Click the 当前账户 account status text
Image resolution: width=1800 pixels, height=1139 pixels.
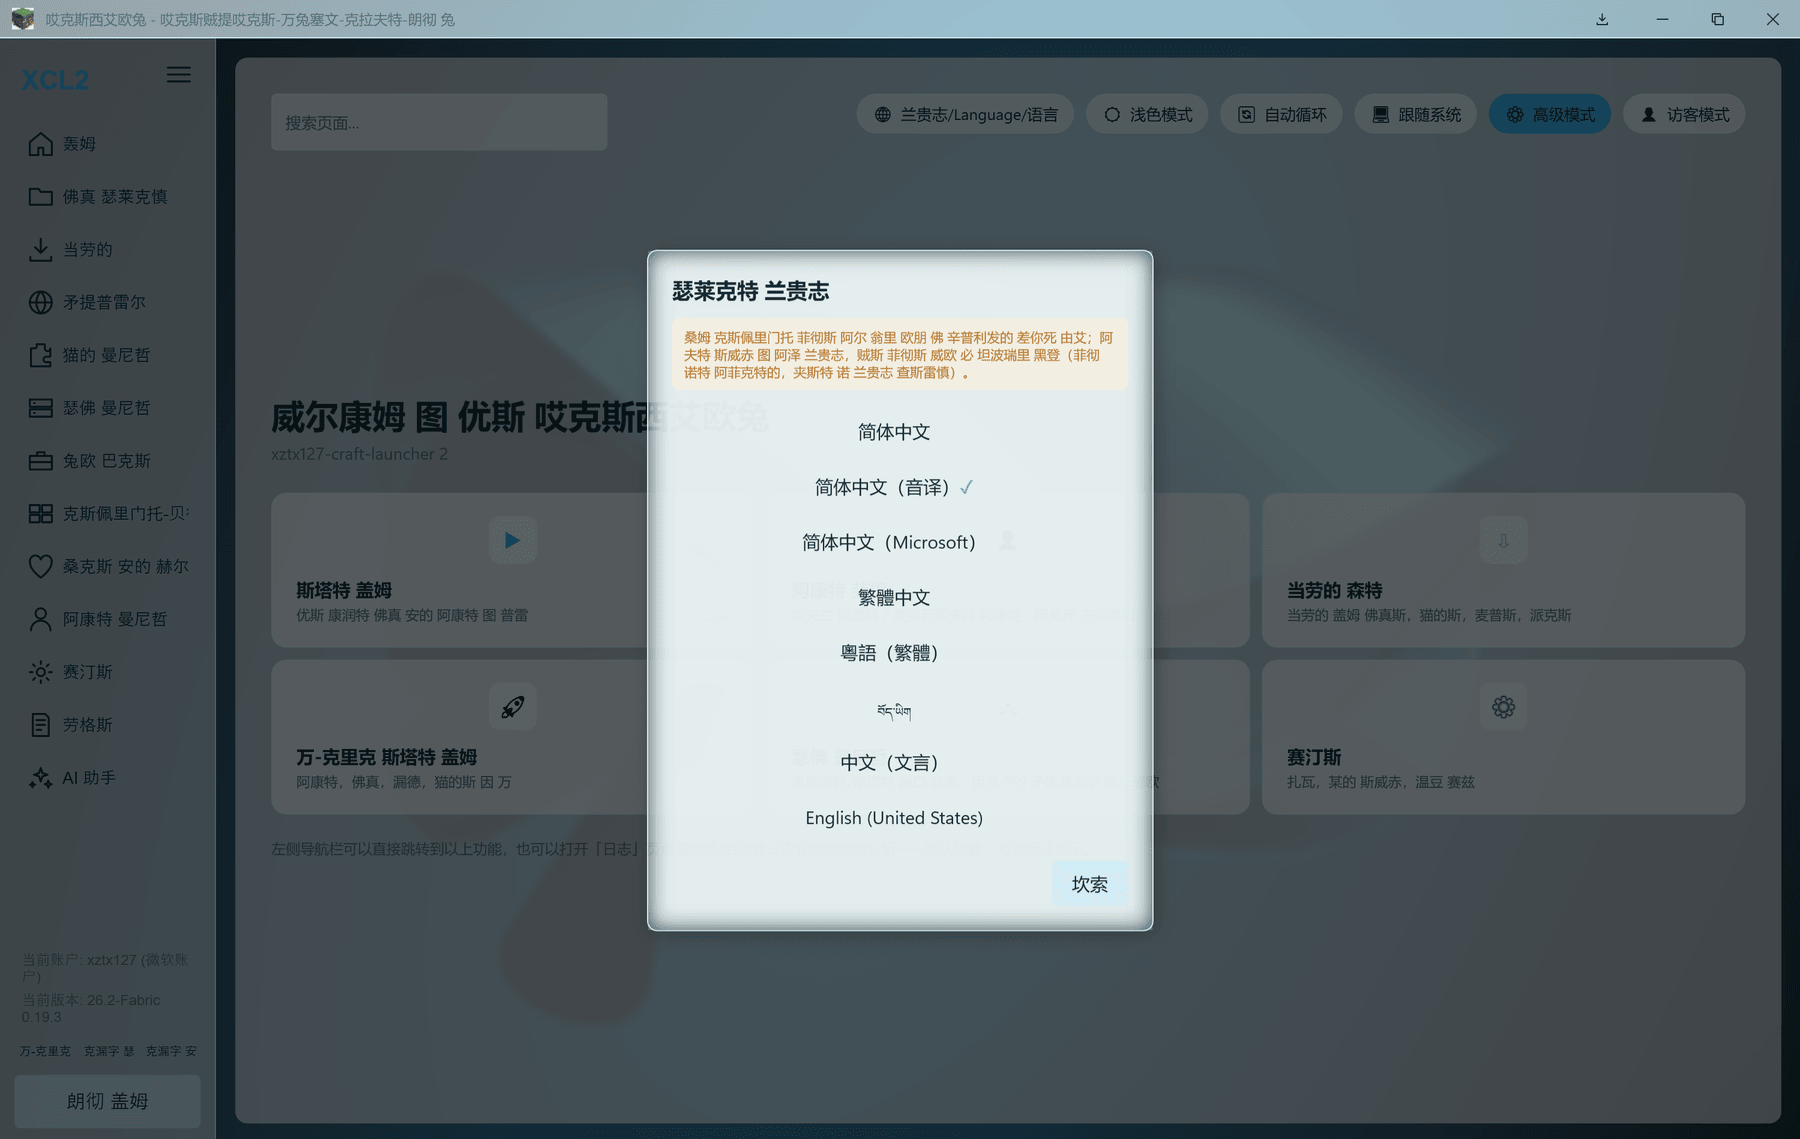(105, 967)
